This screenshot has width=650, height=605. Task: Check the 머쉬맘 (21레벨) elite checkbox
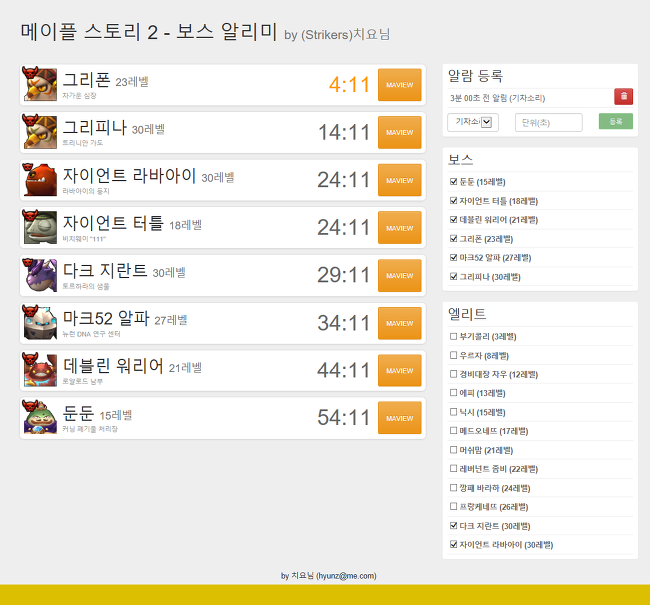pos(453,450)
